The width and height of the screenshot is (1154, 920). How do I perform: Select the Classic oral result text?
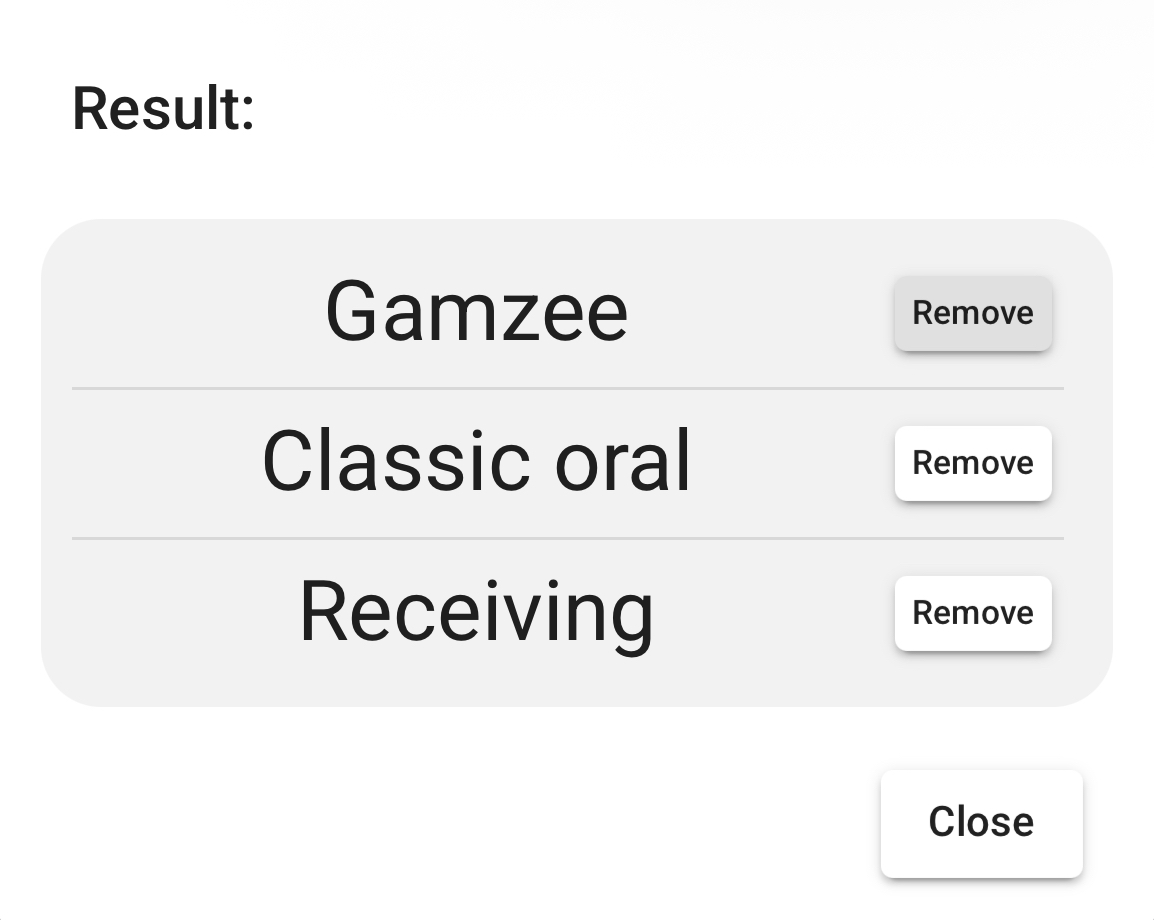[x=477, y=461]
